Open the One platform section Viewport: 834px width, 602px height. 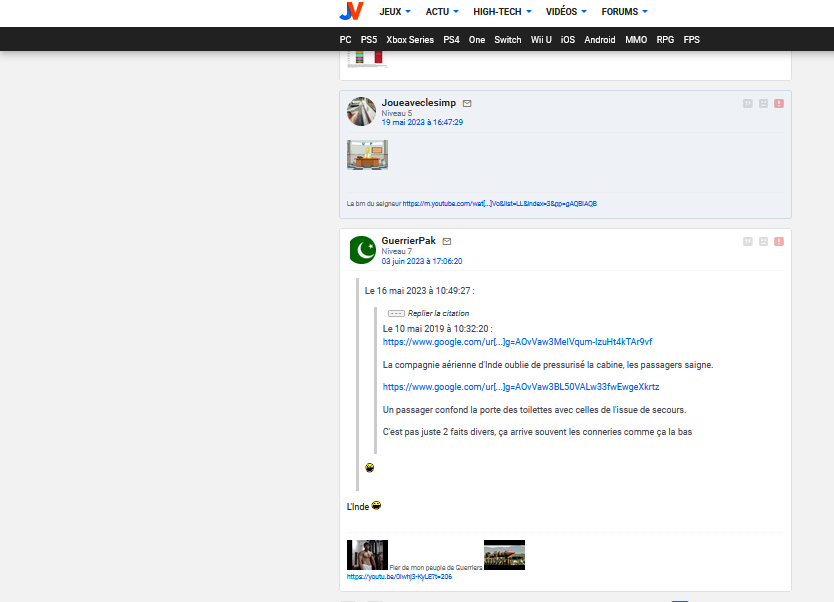(x=477, y=40)
